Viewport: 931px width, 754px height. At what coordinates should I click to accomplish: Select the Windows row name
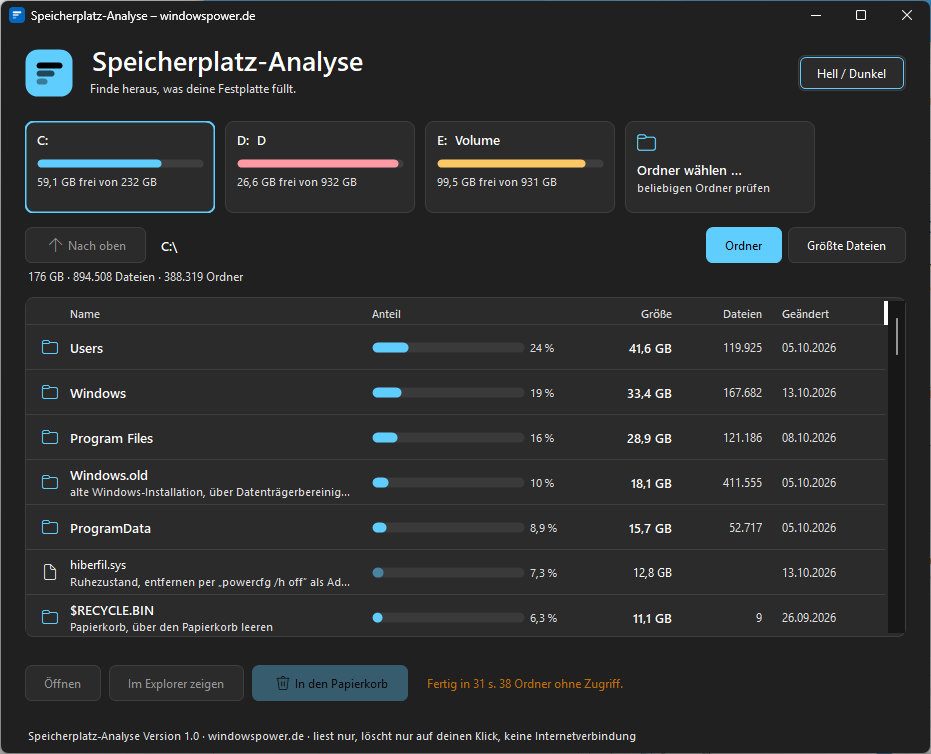click(98, 394)
